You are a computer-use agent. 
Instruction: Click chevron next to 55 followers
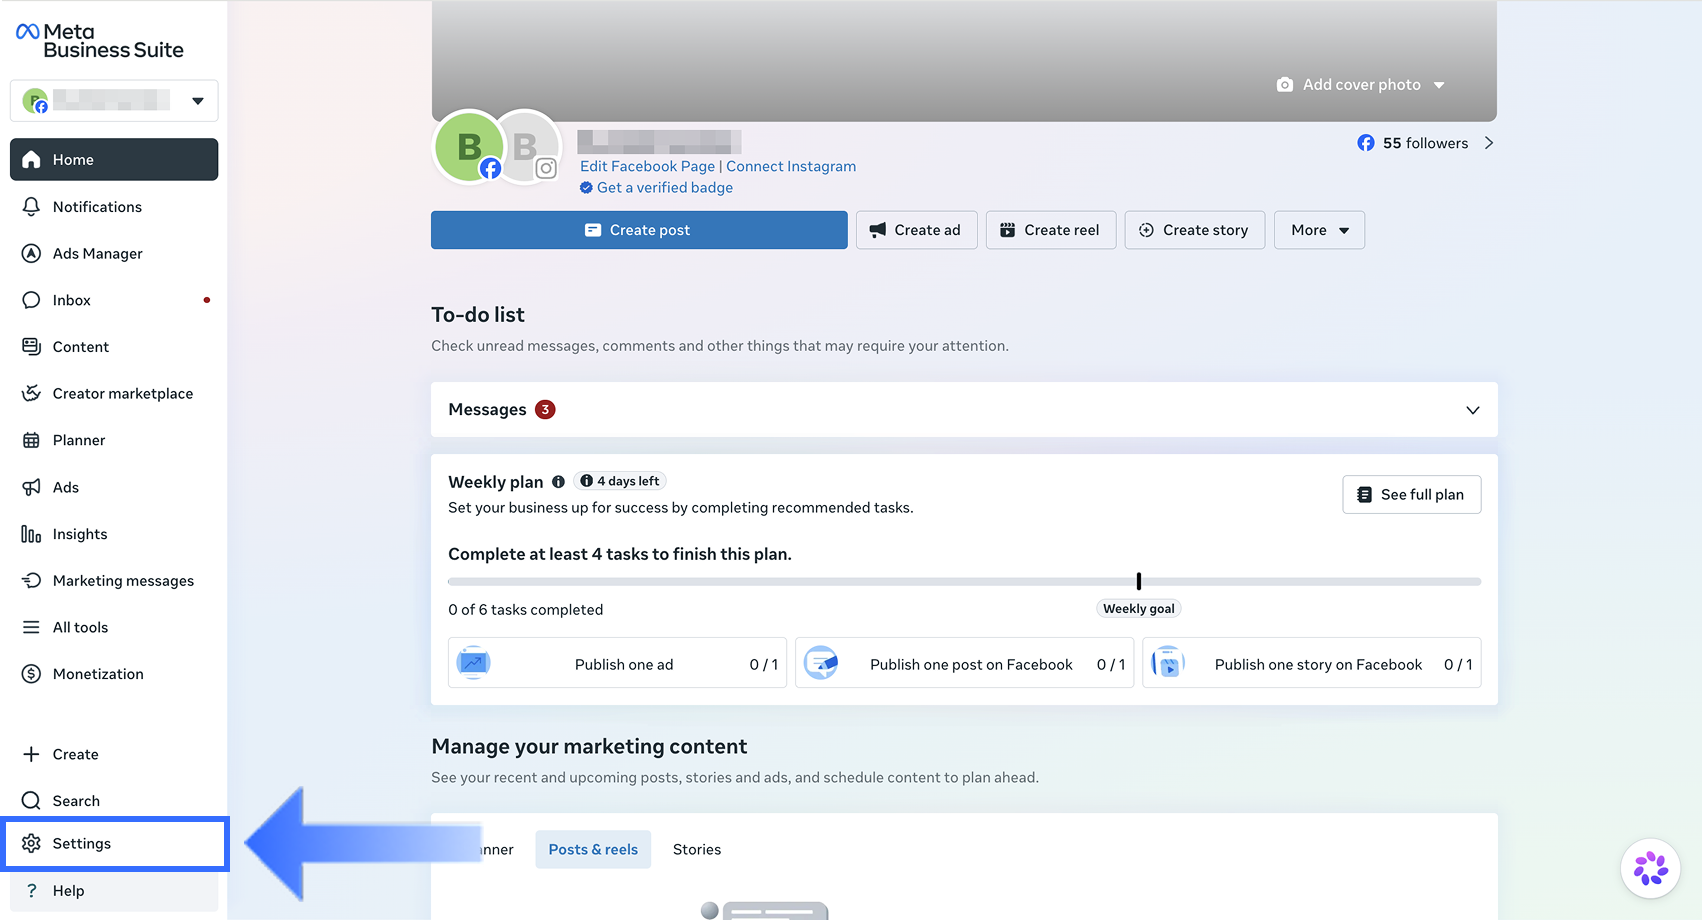click(x=1489, y=143)
